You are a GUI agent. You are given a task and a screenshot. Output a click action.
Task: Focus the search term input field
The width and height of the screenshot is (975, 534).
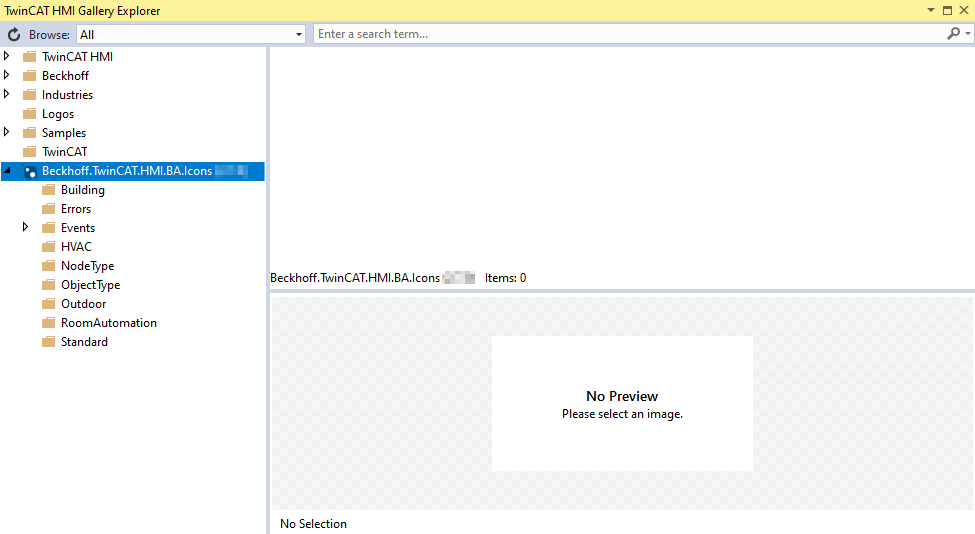pos(628,34)
